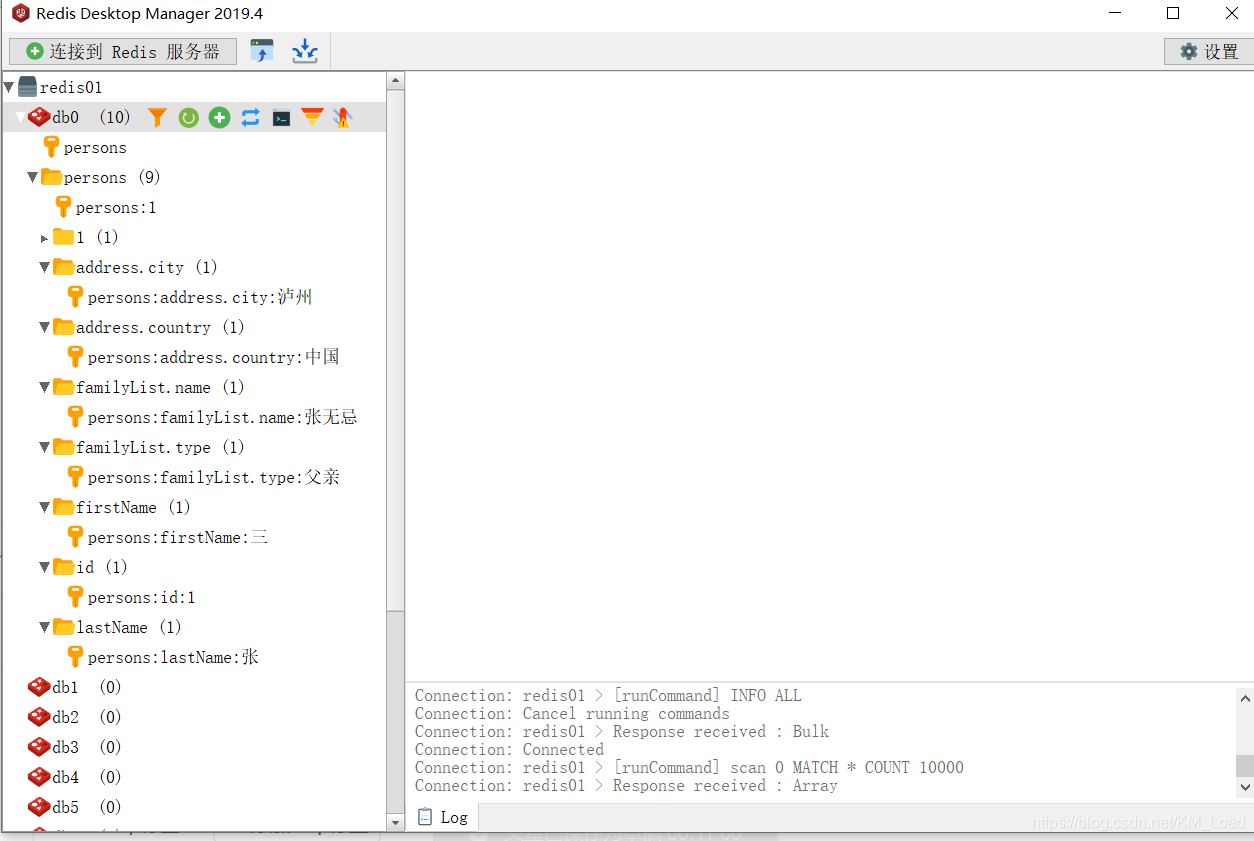The image size is (1254, 841).
Task: Collapse the address.country (1) folder
Action: (x=45, y=327)
